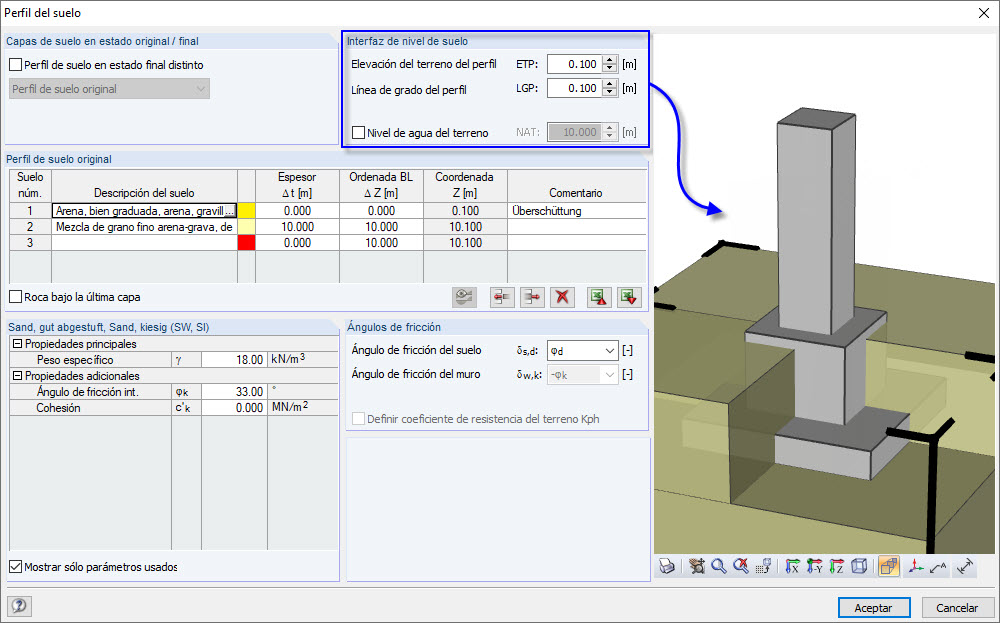Viewport: 1000px width, 623px height.
Task: Click the 'Comentario' column header
Action: click(x=577, y=186)
